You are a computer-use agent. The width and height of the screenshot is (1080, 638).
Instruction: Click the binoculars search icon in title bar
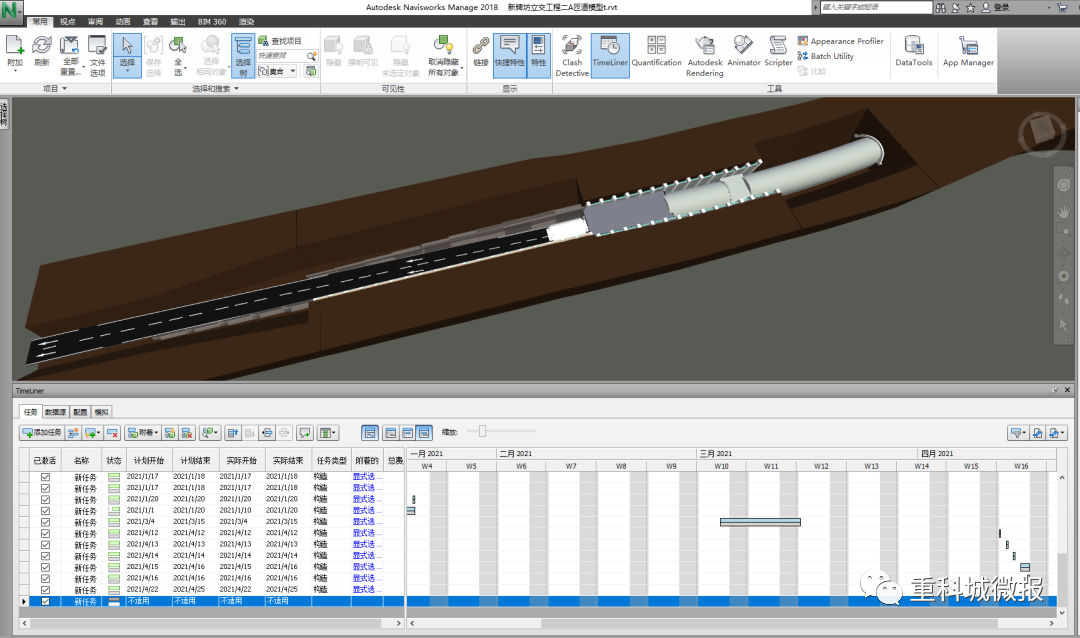tap(940, 8)
